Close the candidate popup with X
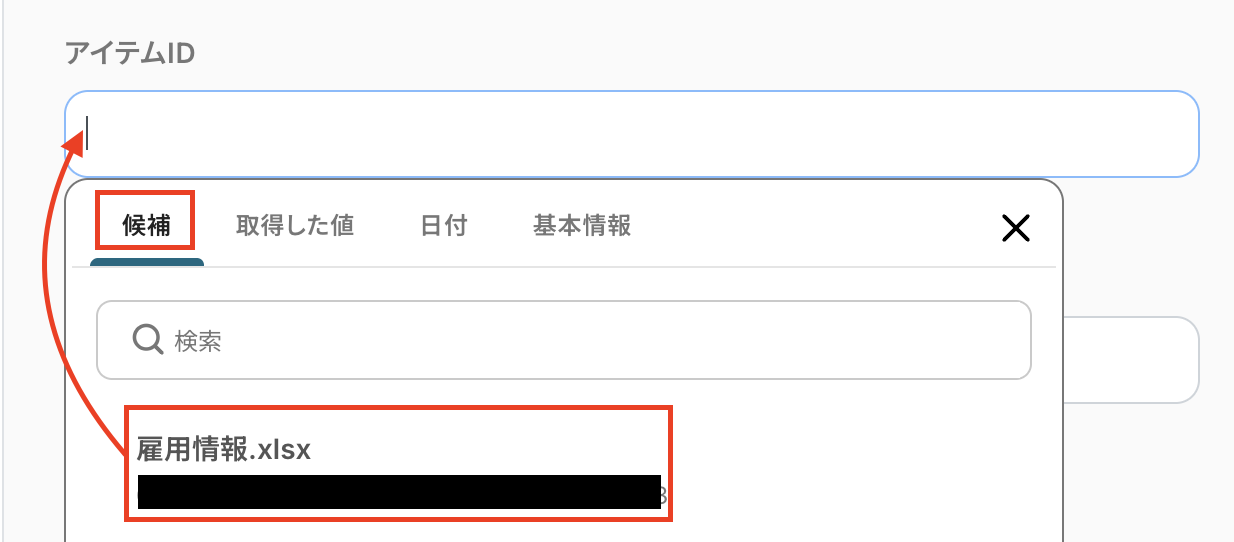This screenshot has width=1234, height=542. (1016, 229)
